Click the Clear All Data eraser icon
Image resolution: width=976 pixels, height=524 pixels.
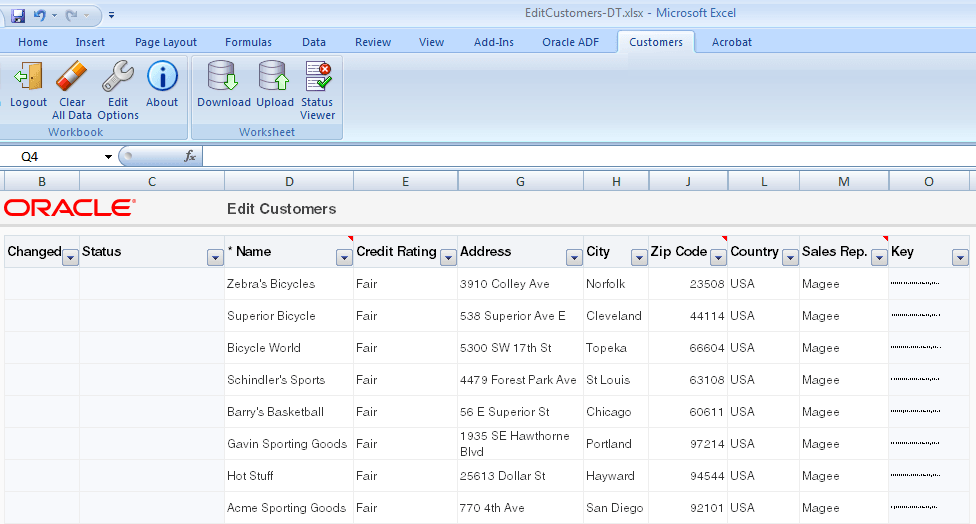click(x=72, y=76)
